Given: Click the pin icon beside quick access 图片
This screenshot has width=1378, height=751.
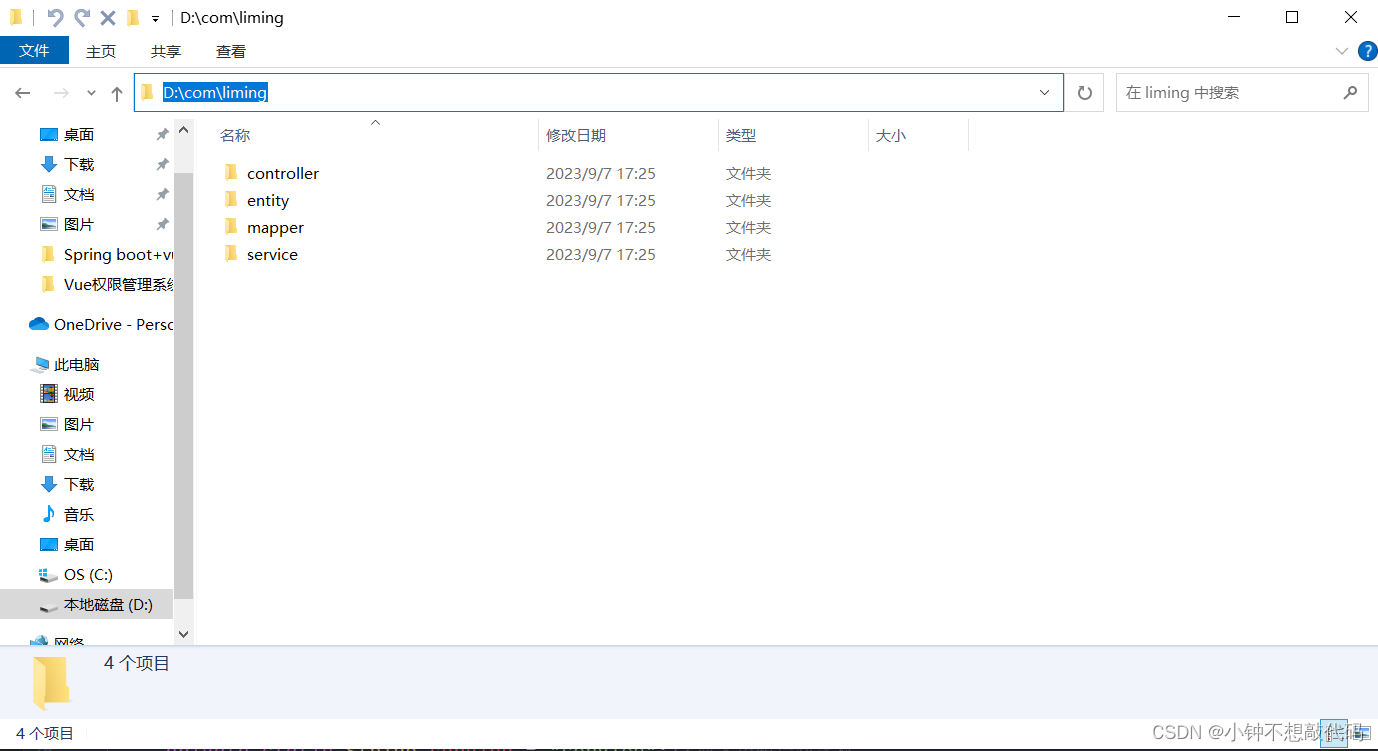Looking at the screenshot, I should click(x=162, y=224).
